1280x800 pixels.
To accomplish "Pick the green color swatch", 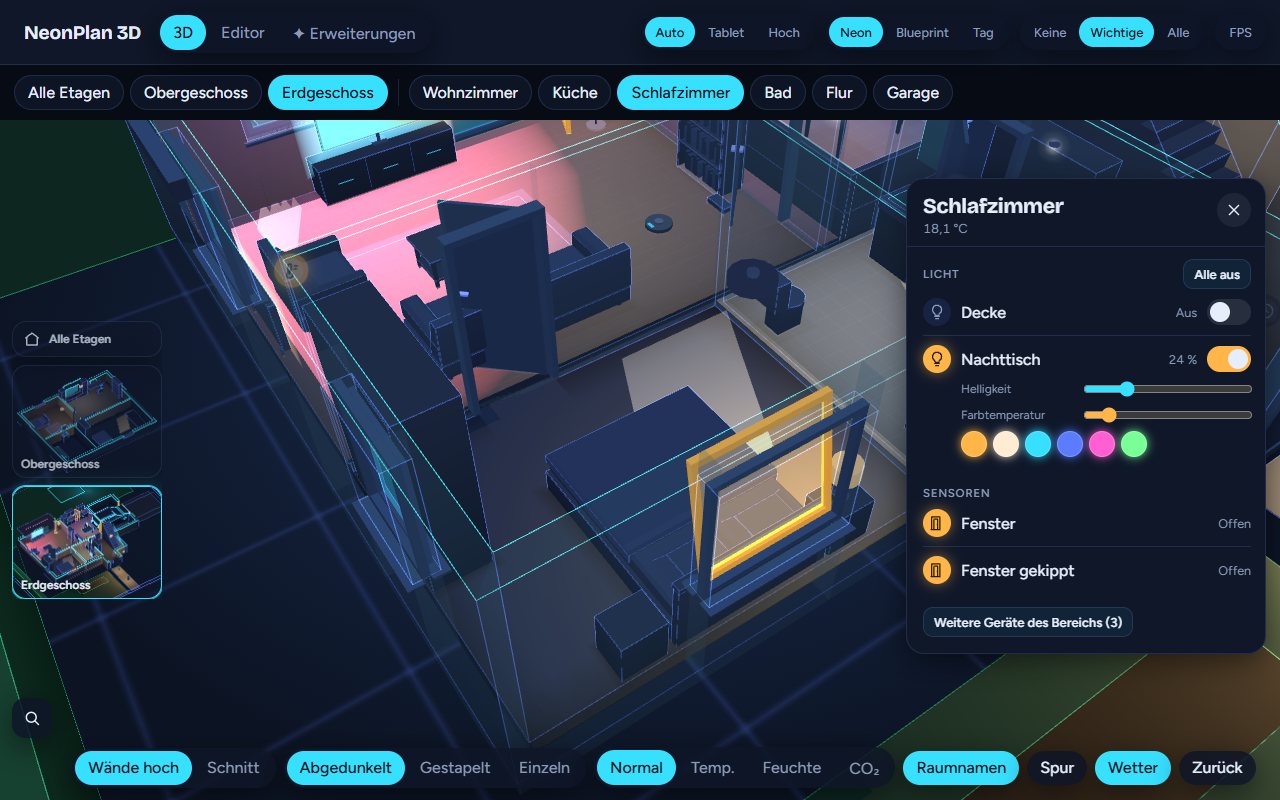I will tap(1134, 444).
